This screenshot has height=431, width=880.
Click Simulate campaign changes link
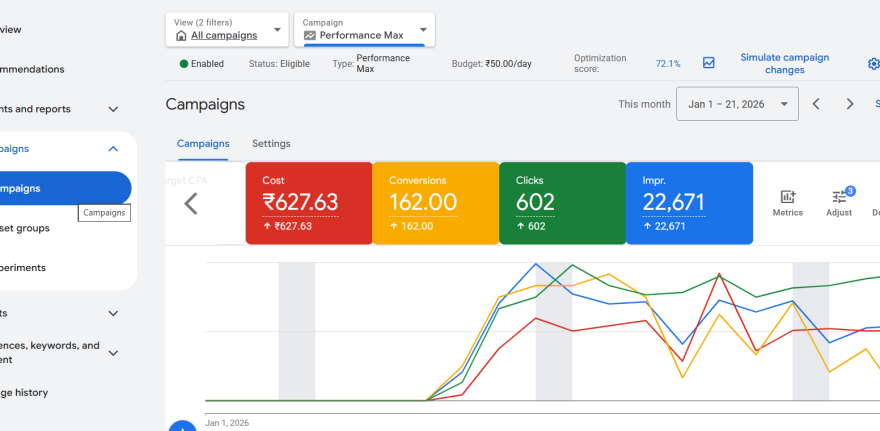pos(784,64)
